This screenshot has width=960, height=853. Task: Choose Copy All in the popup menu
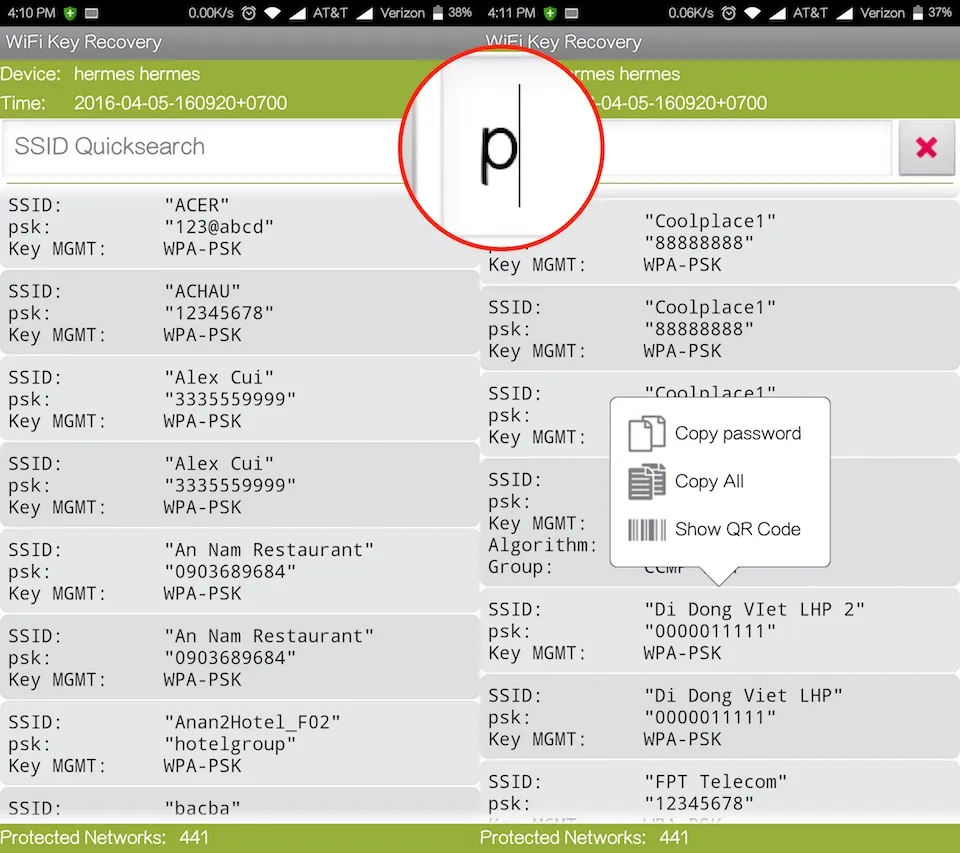(x=709, y=482)
